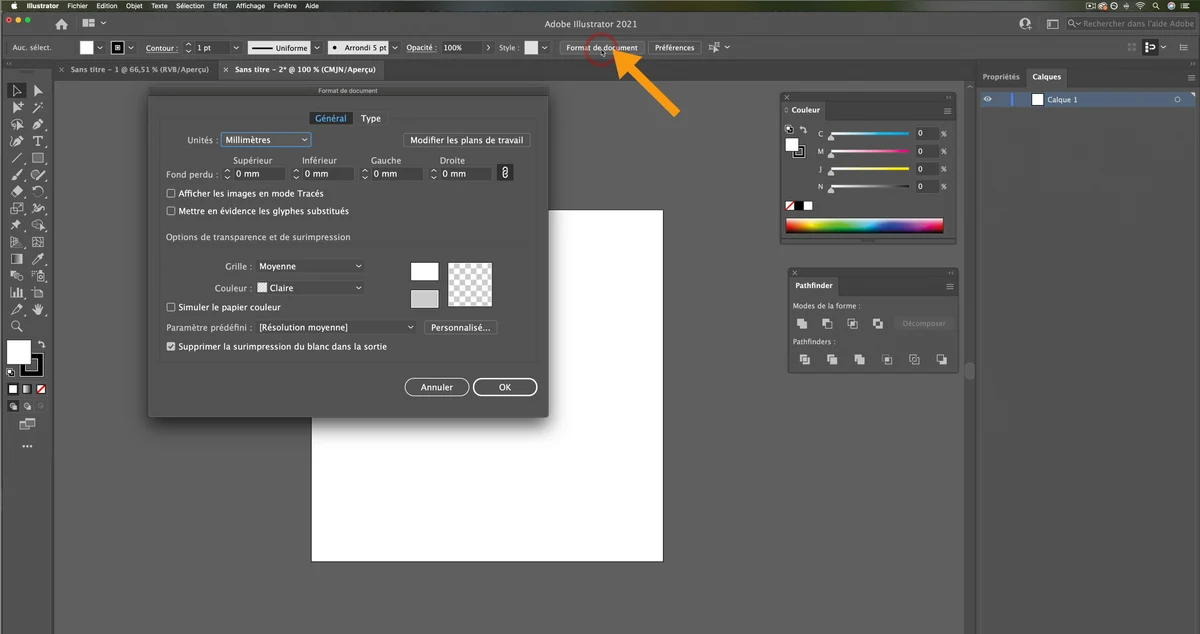
Task: Toggle the bleed link chain icon
Action: [506, 173]
